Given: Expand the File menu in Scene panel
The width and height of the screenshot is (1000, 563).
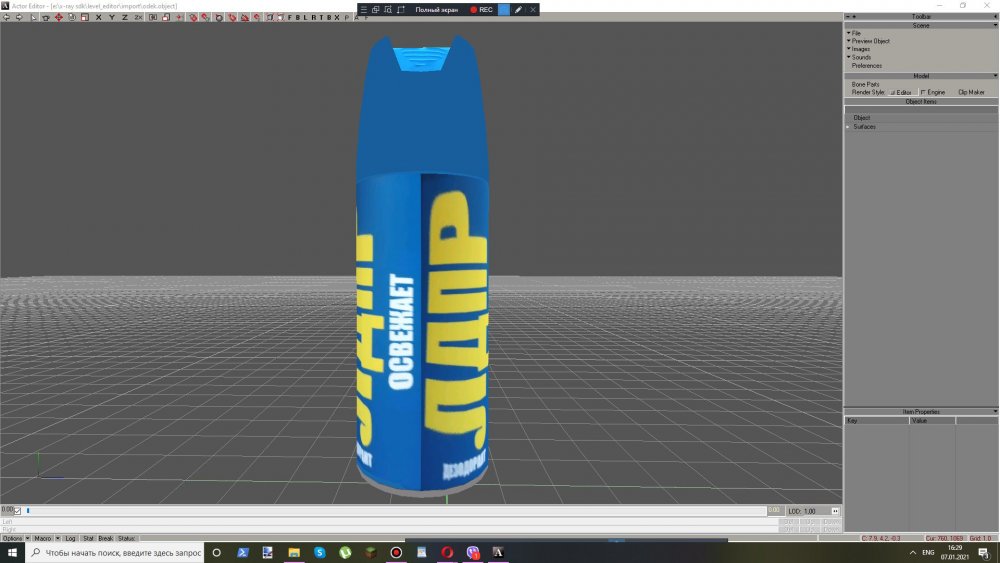Looking at the screenshot, I should tap(854, 33).
